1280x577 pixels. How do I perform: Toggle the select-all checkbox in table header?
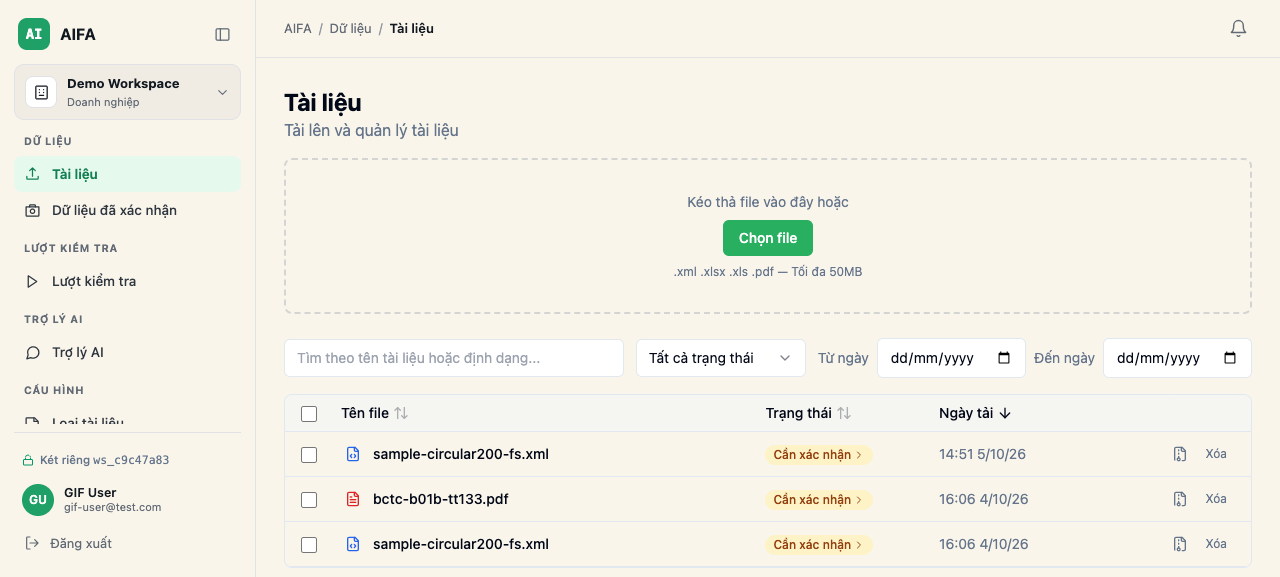coord(309,414)
